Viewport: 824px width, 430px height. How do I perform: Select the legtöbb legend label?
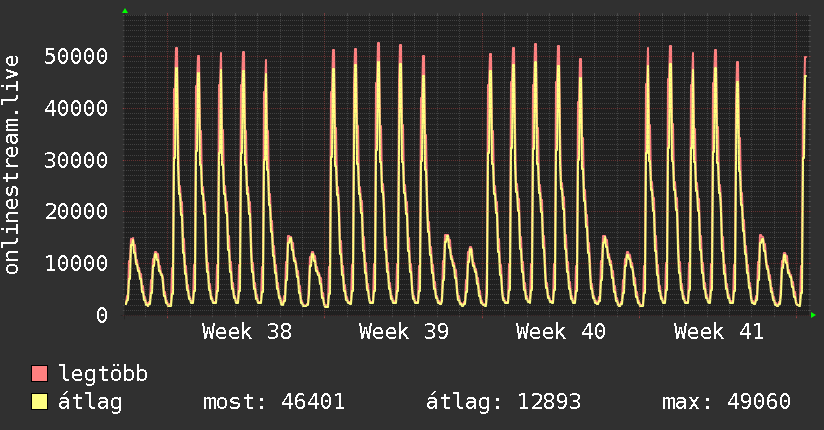coord(103,373)
